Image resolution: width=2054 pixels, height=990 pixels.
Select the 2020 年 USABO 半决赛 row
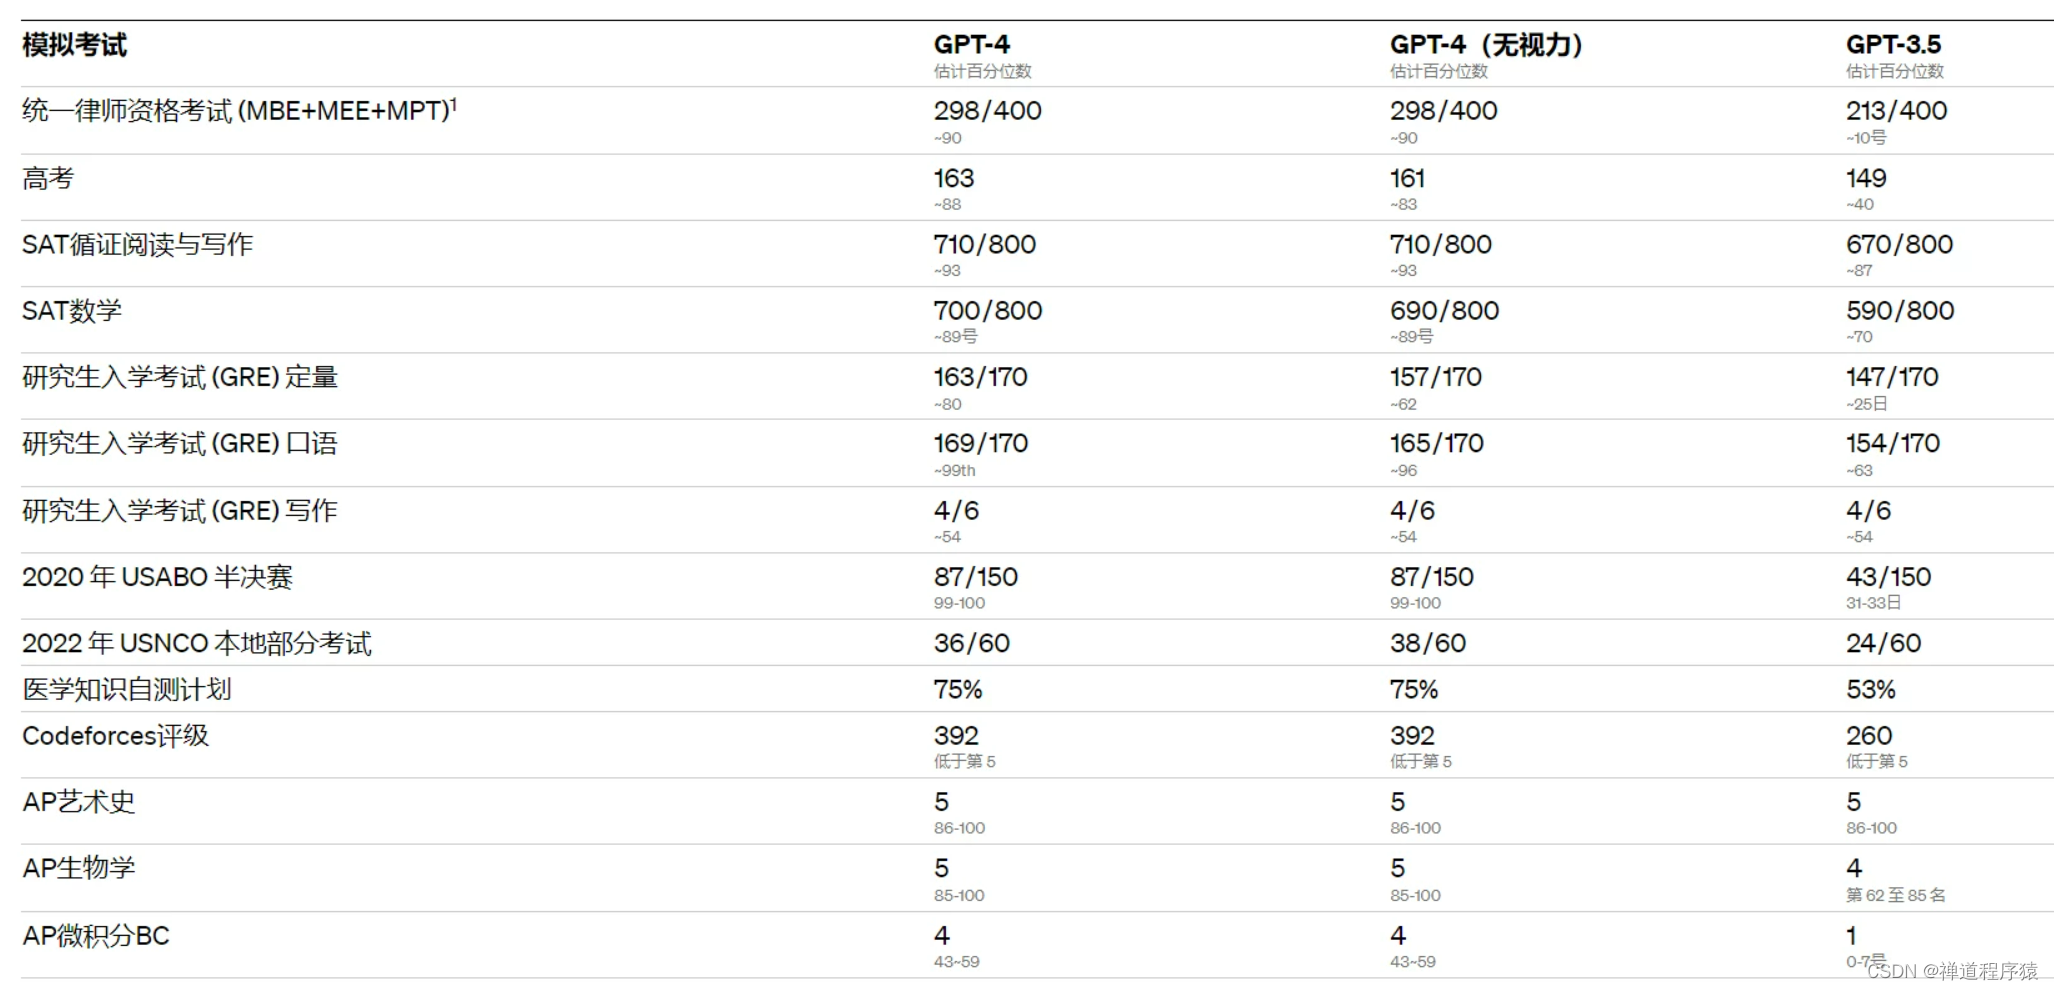point(1037,586)
